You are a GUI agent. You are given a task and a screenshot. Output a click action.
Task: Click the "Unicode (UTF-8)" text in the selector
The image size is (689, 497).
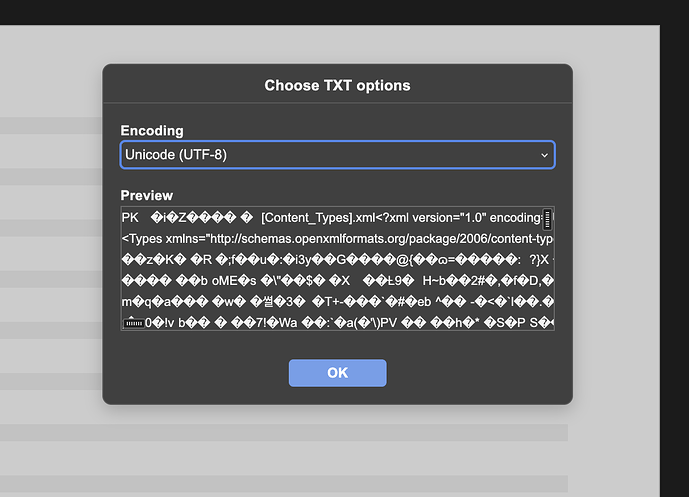pos(176,155)
